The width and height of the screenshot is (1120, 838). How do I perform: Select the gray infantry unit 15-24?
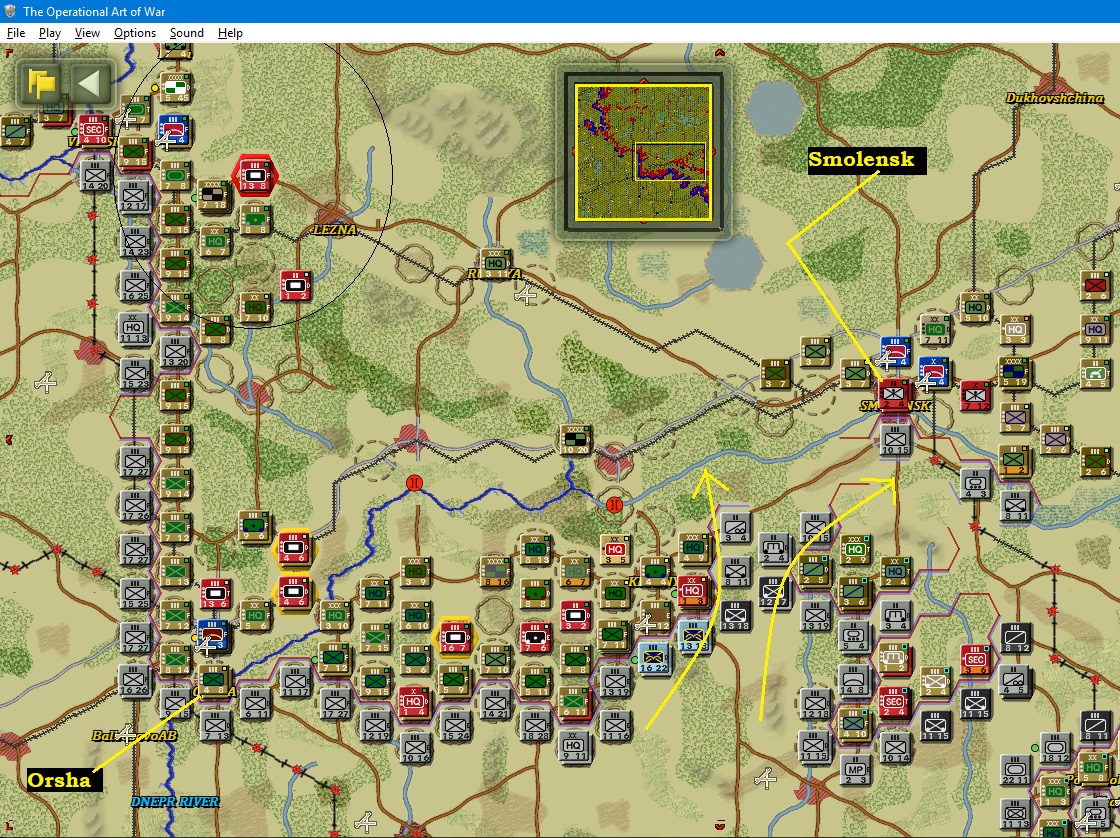pos(456,724)
